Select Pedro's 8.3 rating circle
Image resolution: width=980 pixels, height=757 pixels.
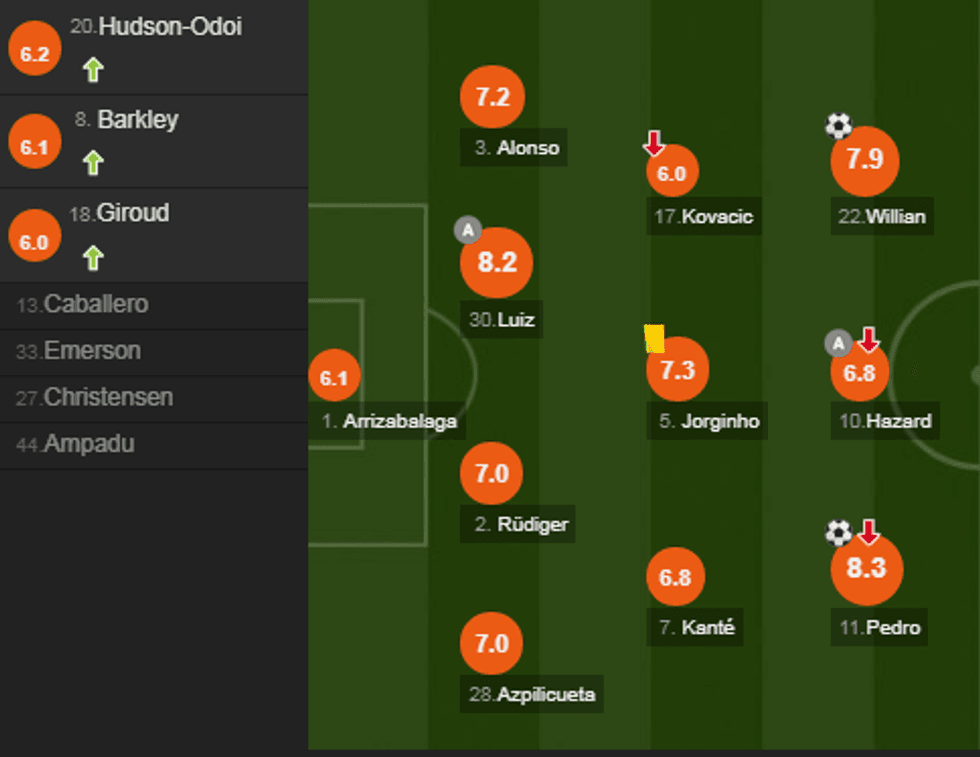tap(867, 569)
